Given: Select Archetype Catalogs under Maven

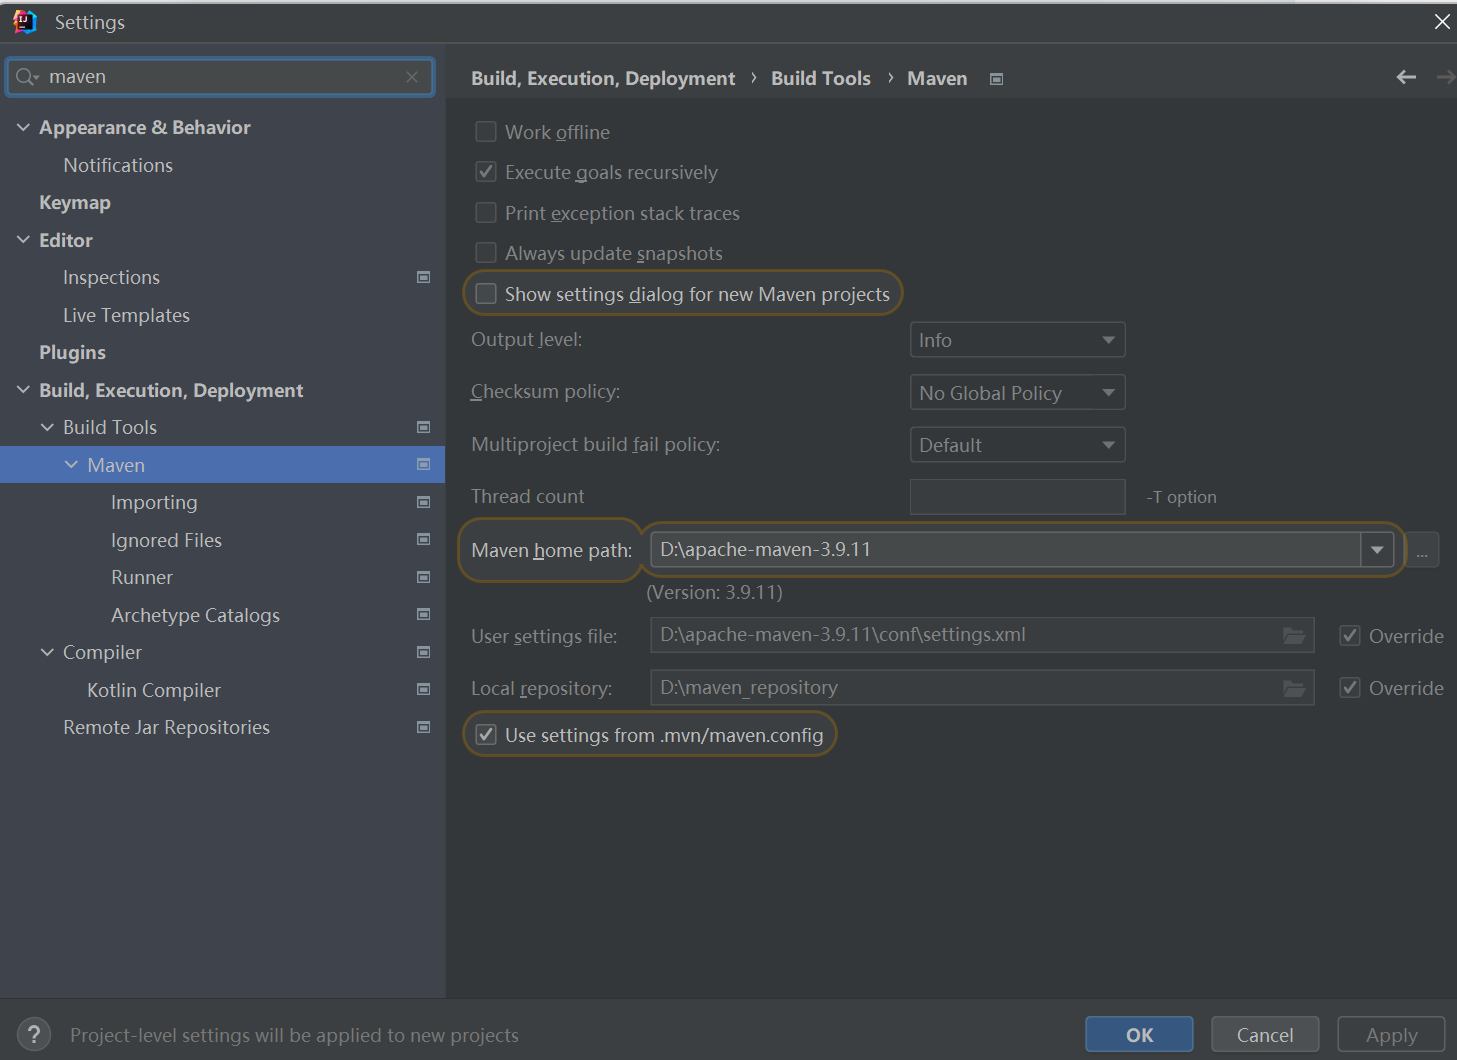Looking at the screenshot, I should (195, 615).
